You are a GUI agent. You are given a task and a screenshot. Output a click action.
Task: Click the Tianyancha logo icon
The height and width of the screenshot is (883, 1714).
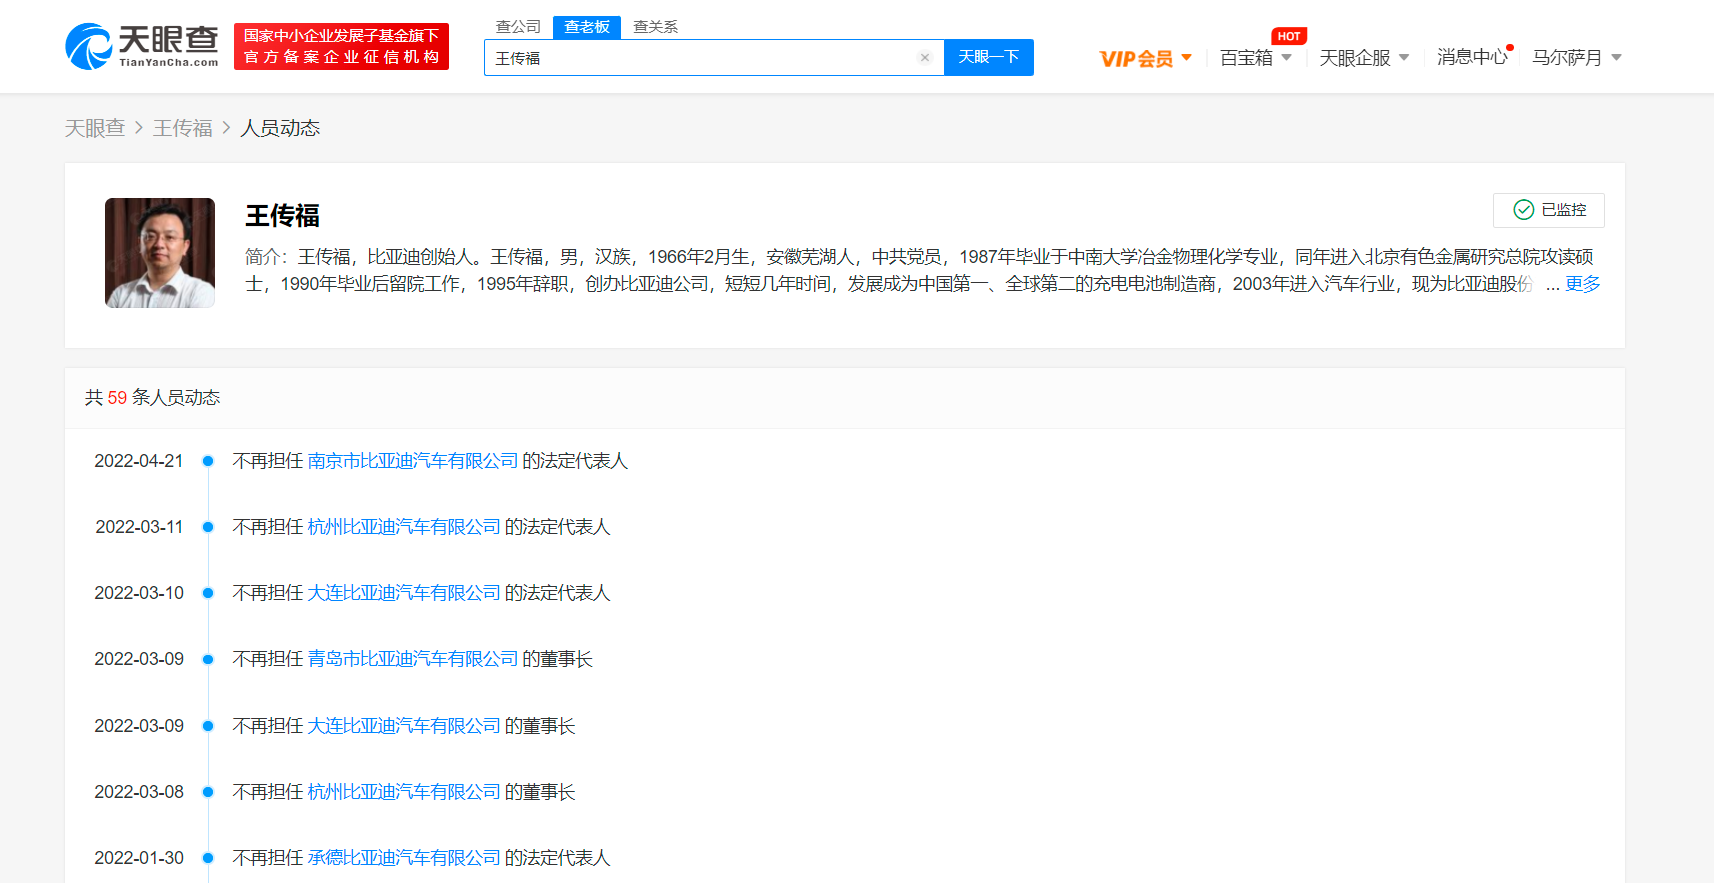click(x=88, y=47)
